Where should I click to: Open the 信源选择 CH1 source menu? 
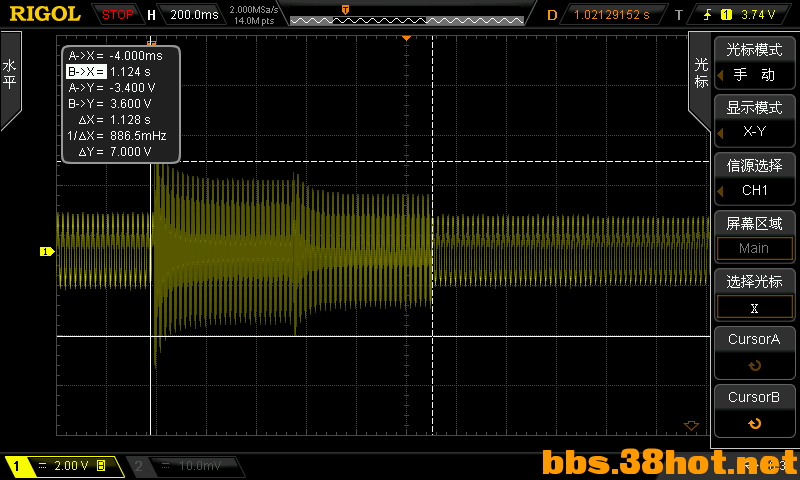coord(754,179)
